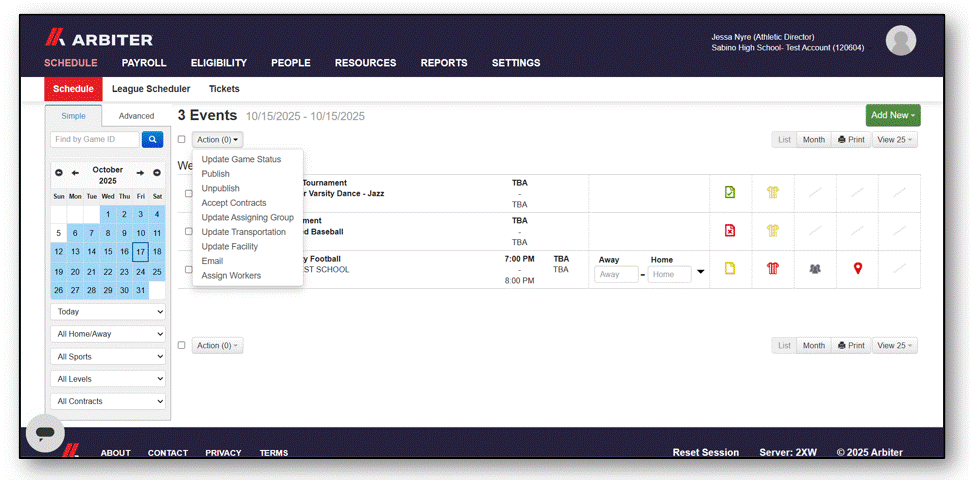Screen dimensions: 970x480
Task: Click the Away score input field
Action: (x=616, y=274)
